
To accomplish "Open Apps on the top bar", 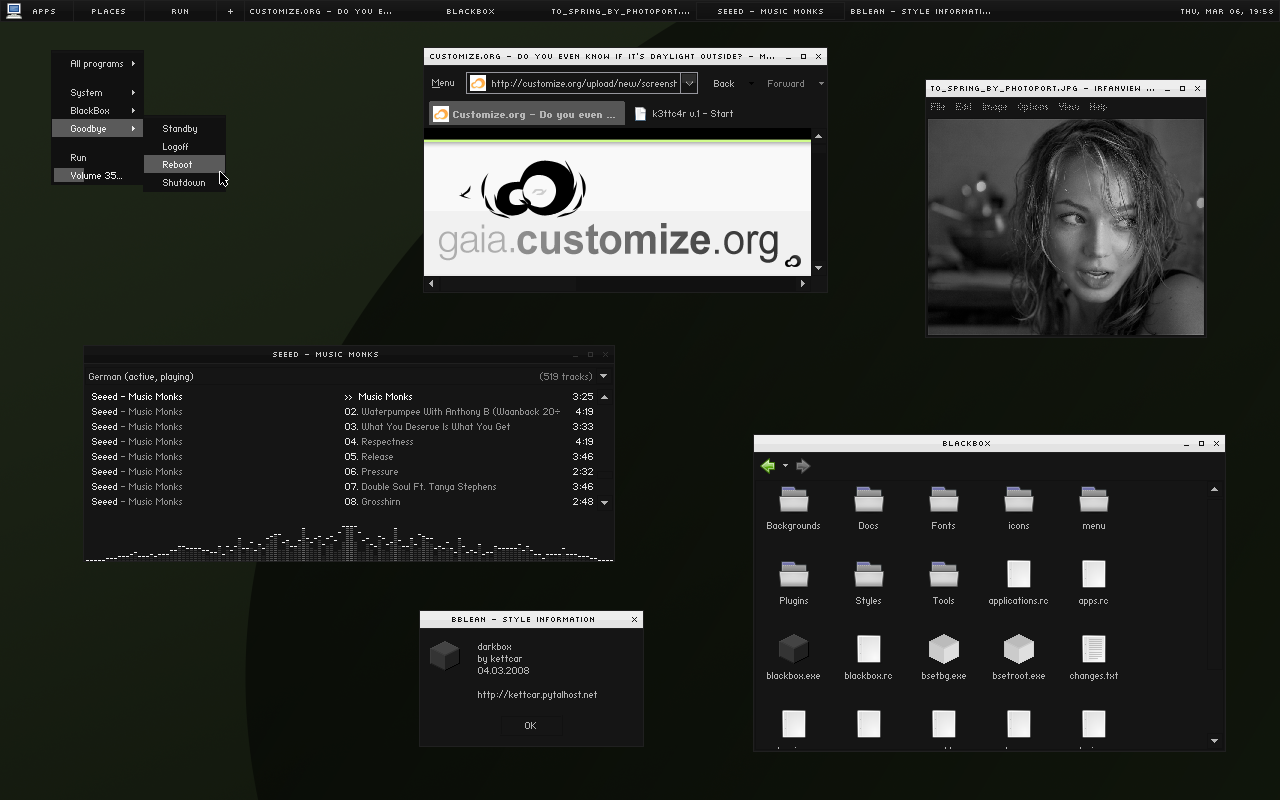I will point(44,12).
